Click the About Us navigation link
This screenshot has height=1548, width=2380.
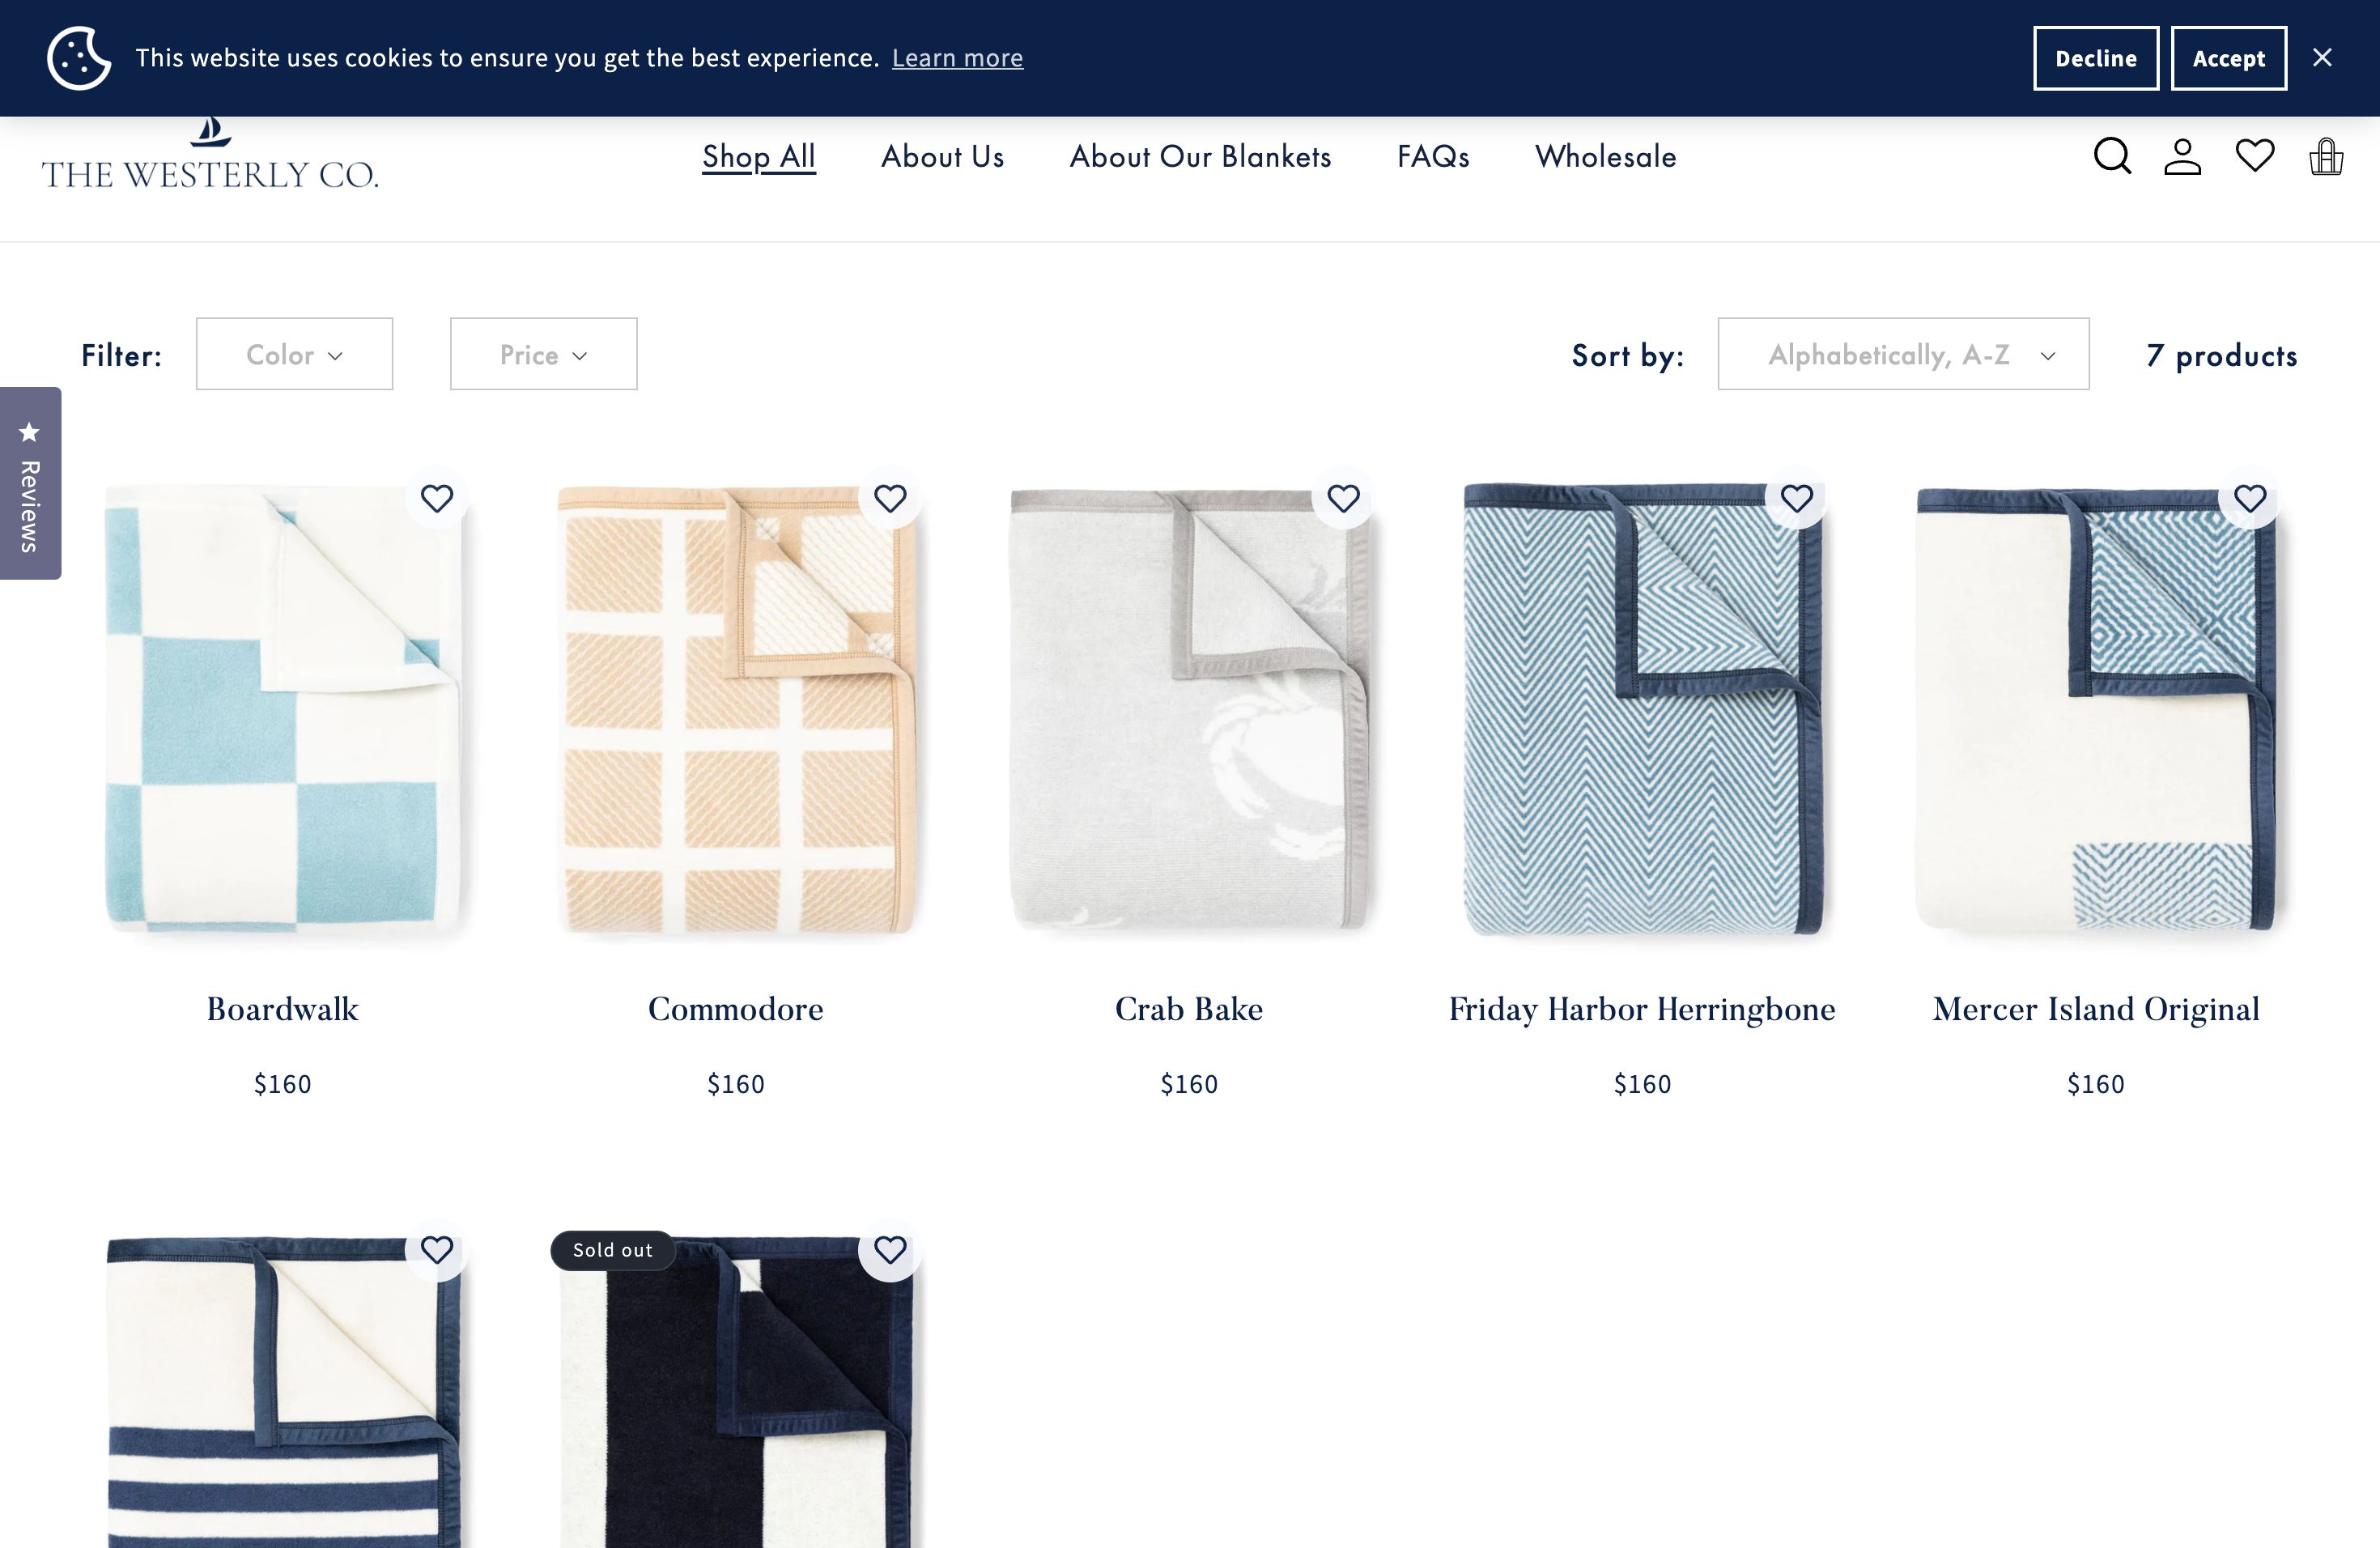[x=942, y=156]
